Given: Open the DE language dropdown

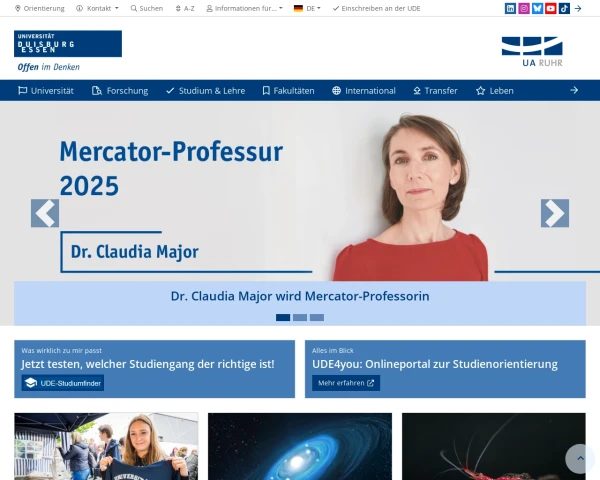Looking at the screenshot, I should click(x=307, y=8).
